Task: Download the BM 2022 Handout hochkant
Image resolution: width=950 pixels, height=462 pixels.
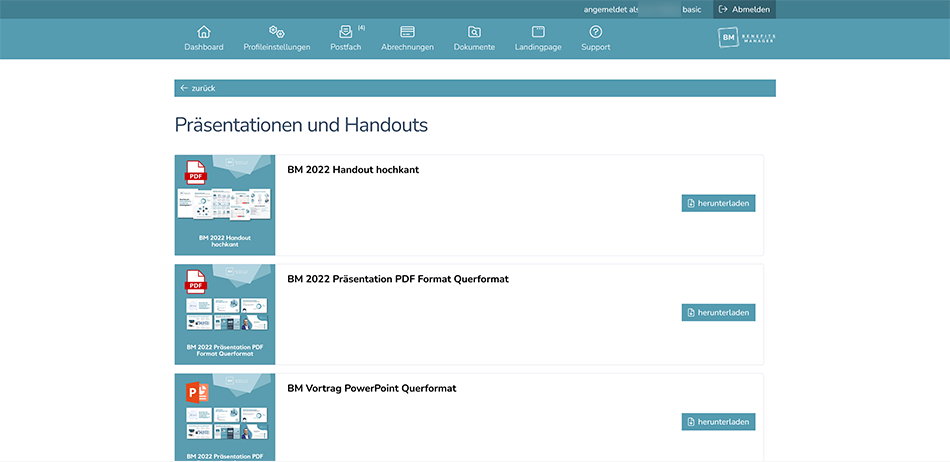Action: tap(718, 203)
